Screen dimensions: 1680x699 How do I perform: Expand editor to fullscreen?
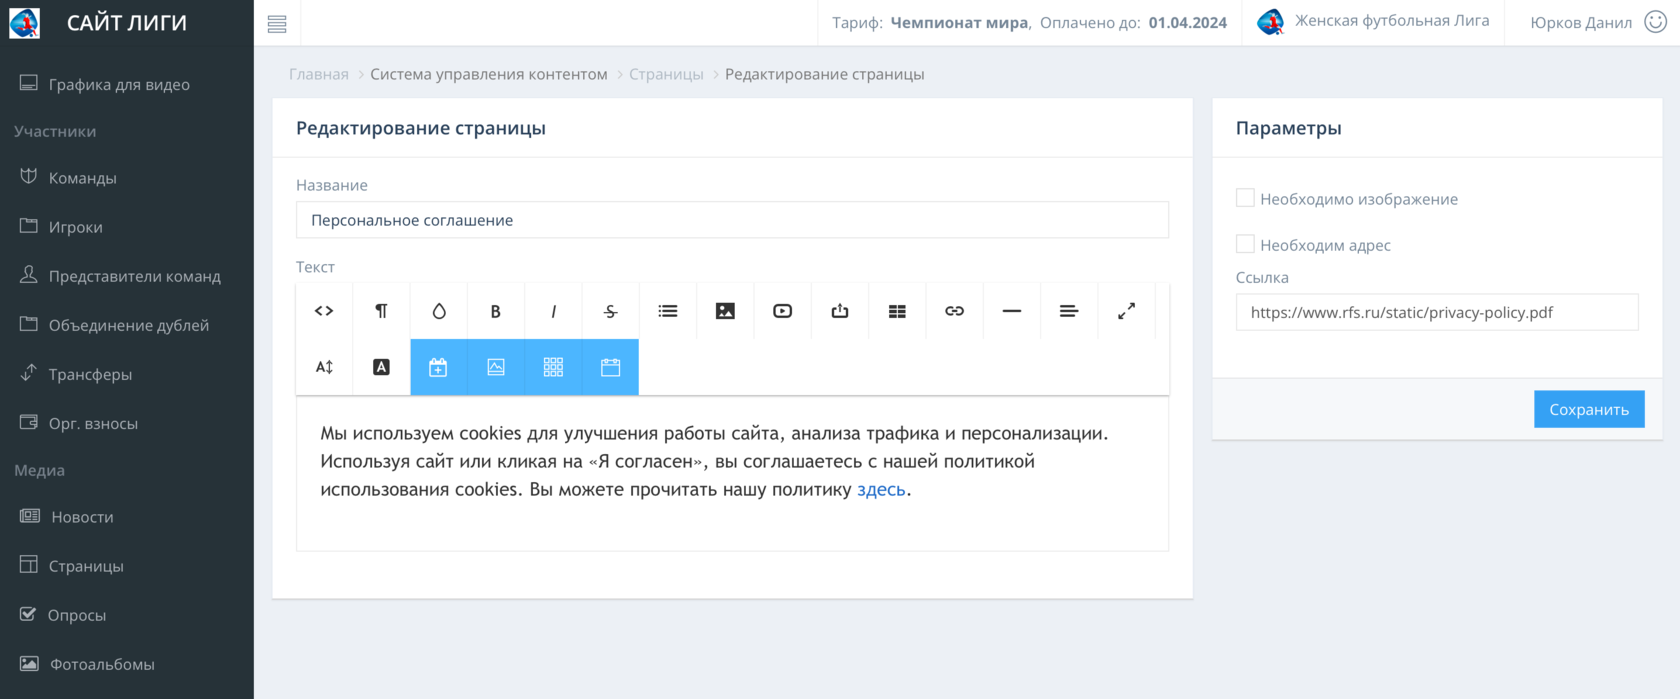pos(1126,311)
